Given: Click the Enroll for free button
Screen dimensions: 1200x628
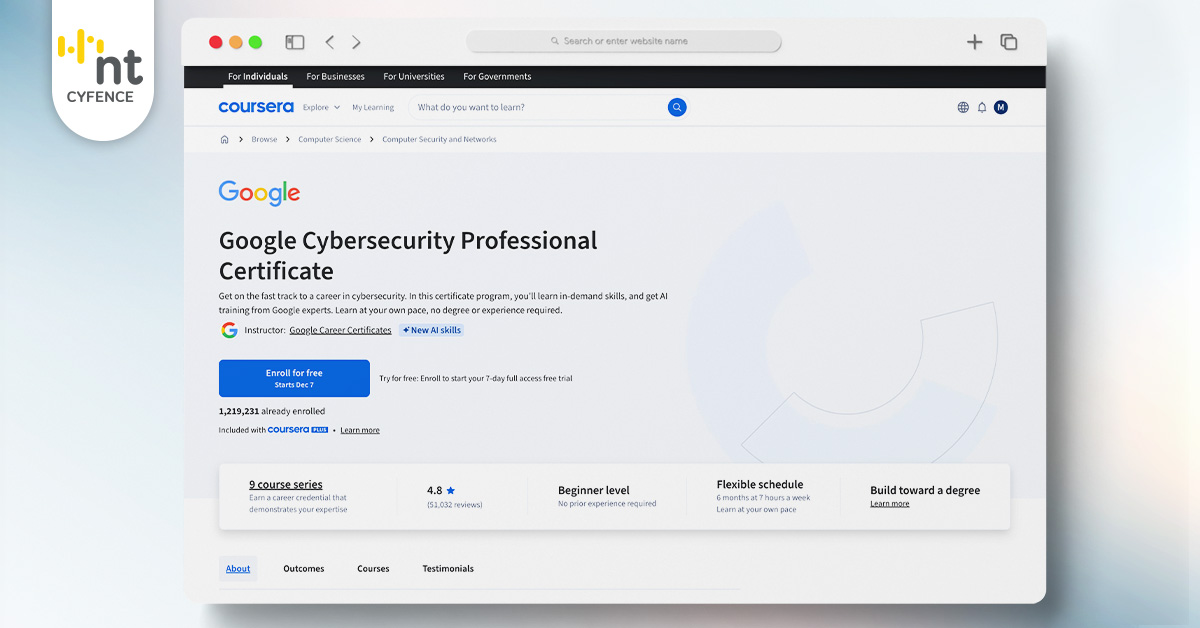Looking at the screenshot, I should coord(294,378).
